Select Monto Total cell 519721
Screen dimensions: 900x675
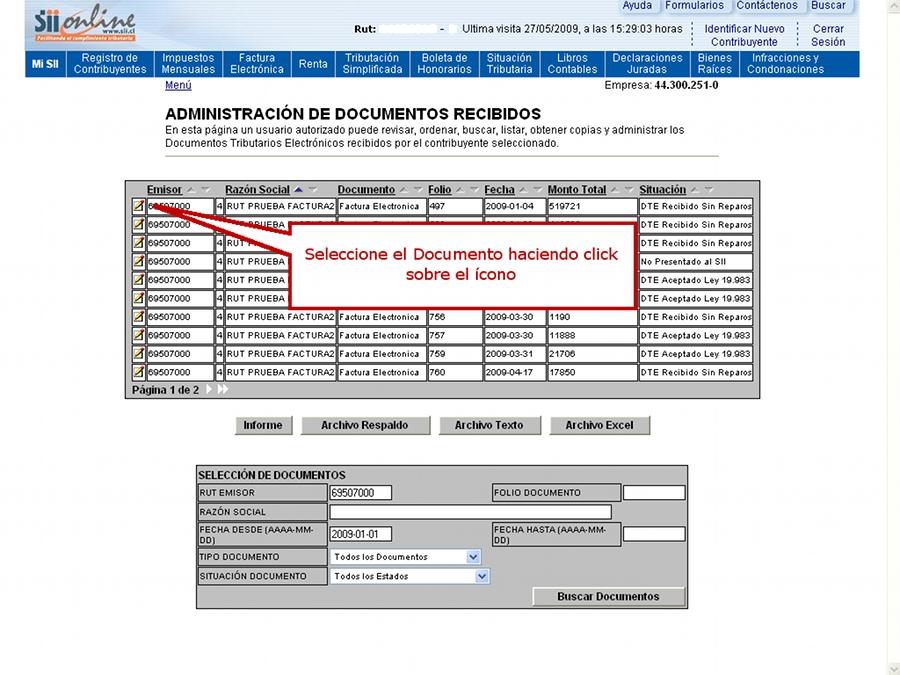point(592,206)
